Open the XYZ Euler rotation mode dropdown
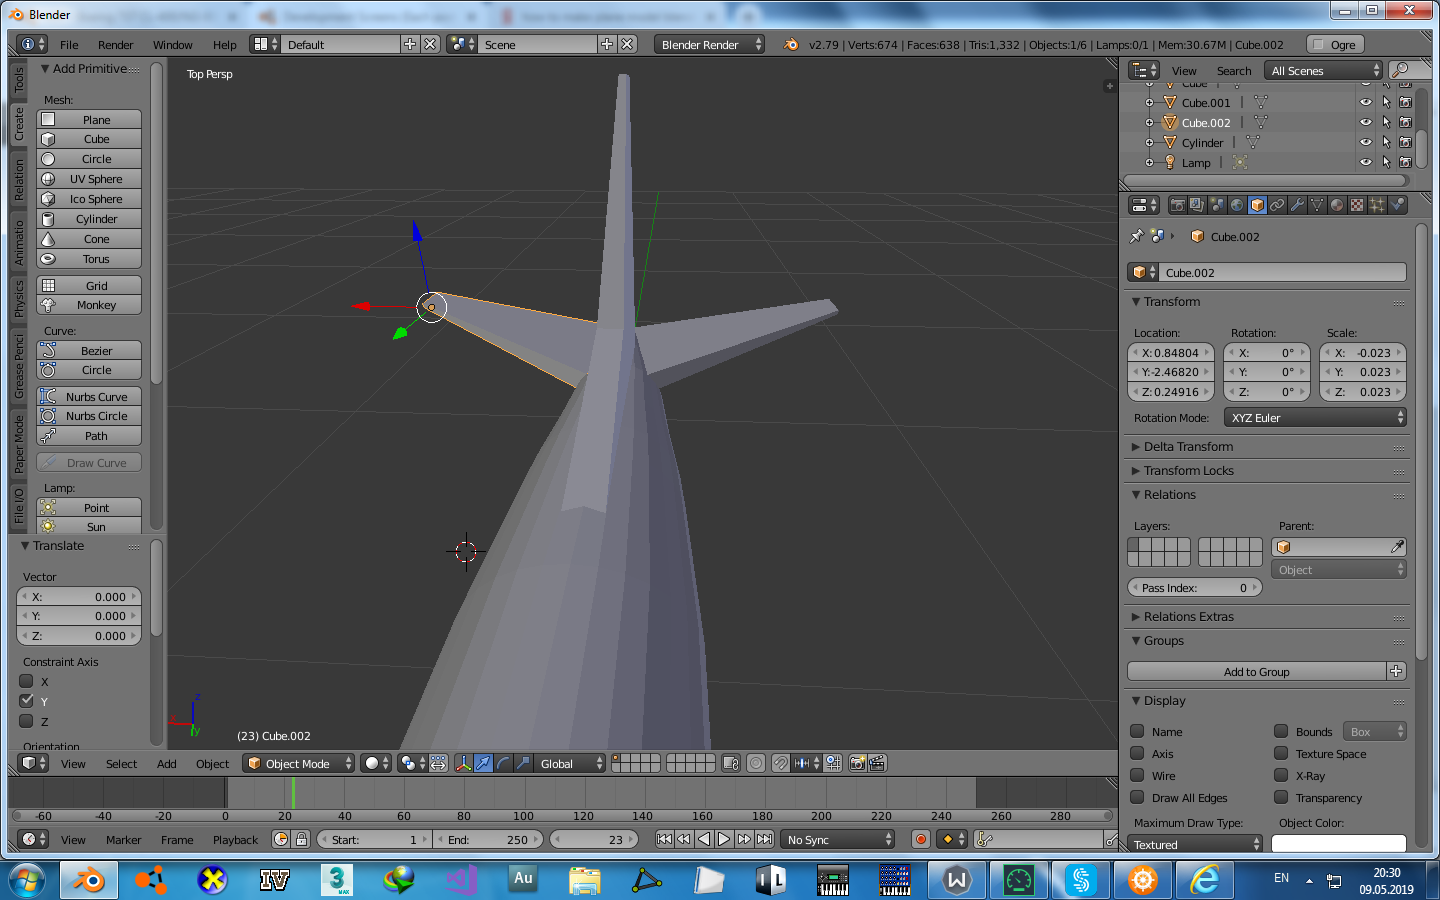This screenshot has height=900, width=1440. (1315, 418)
